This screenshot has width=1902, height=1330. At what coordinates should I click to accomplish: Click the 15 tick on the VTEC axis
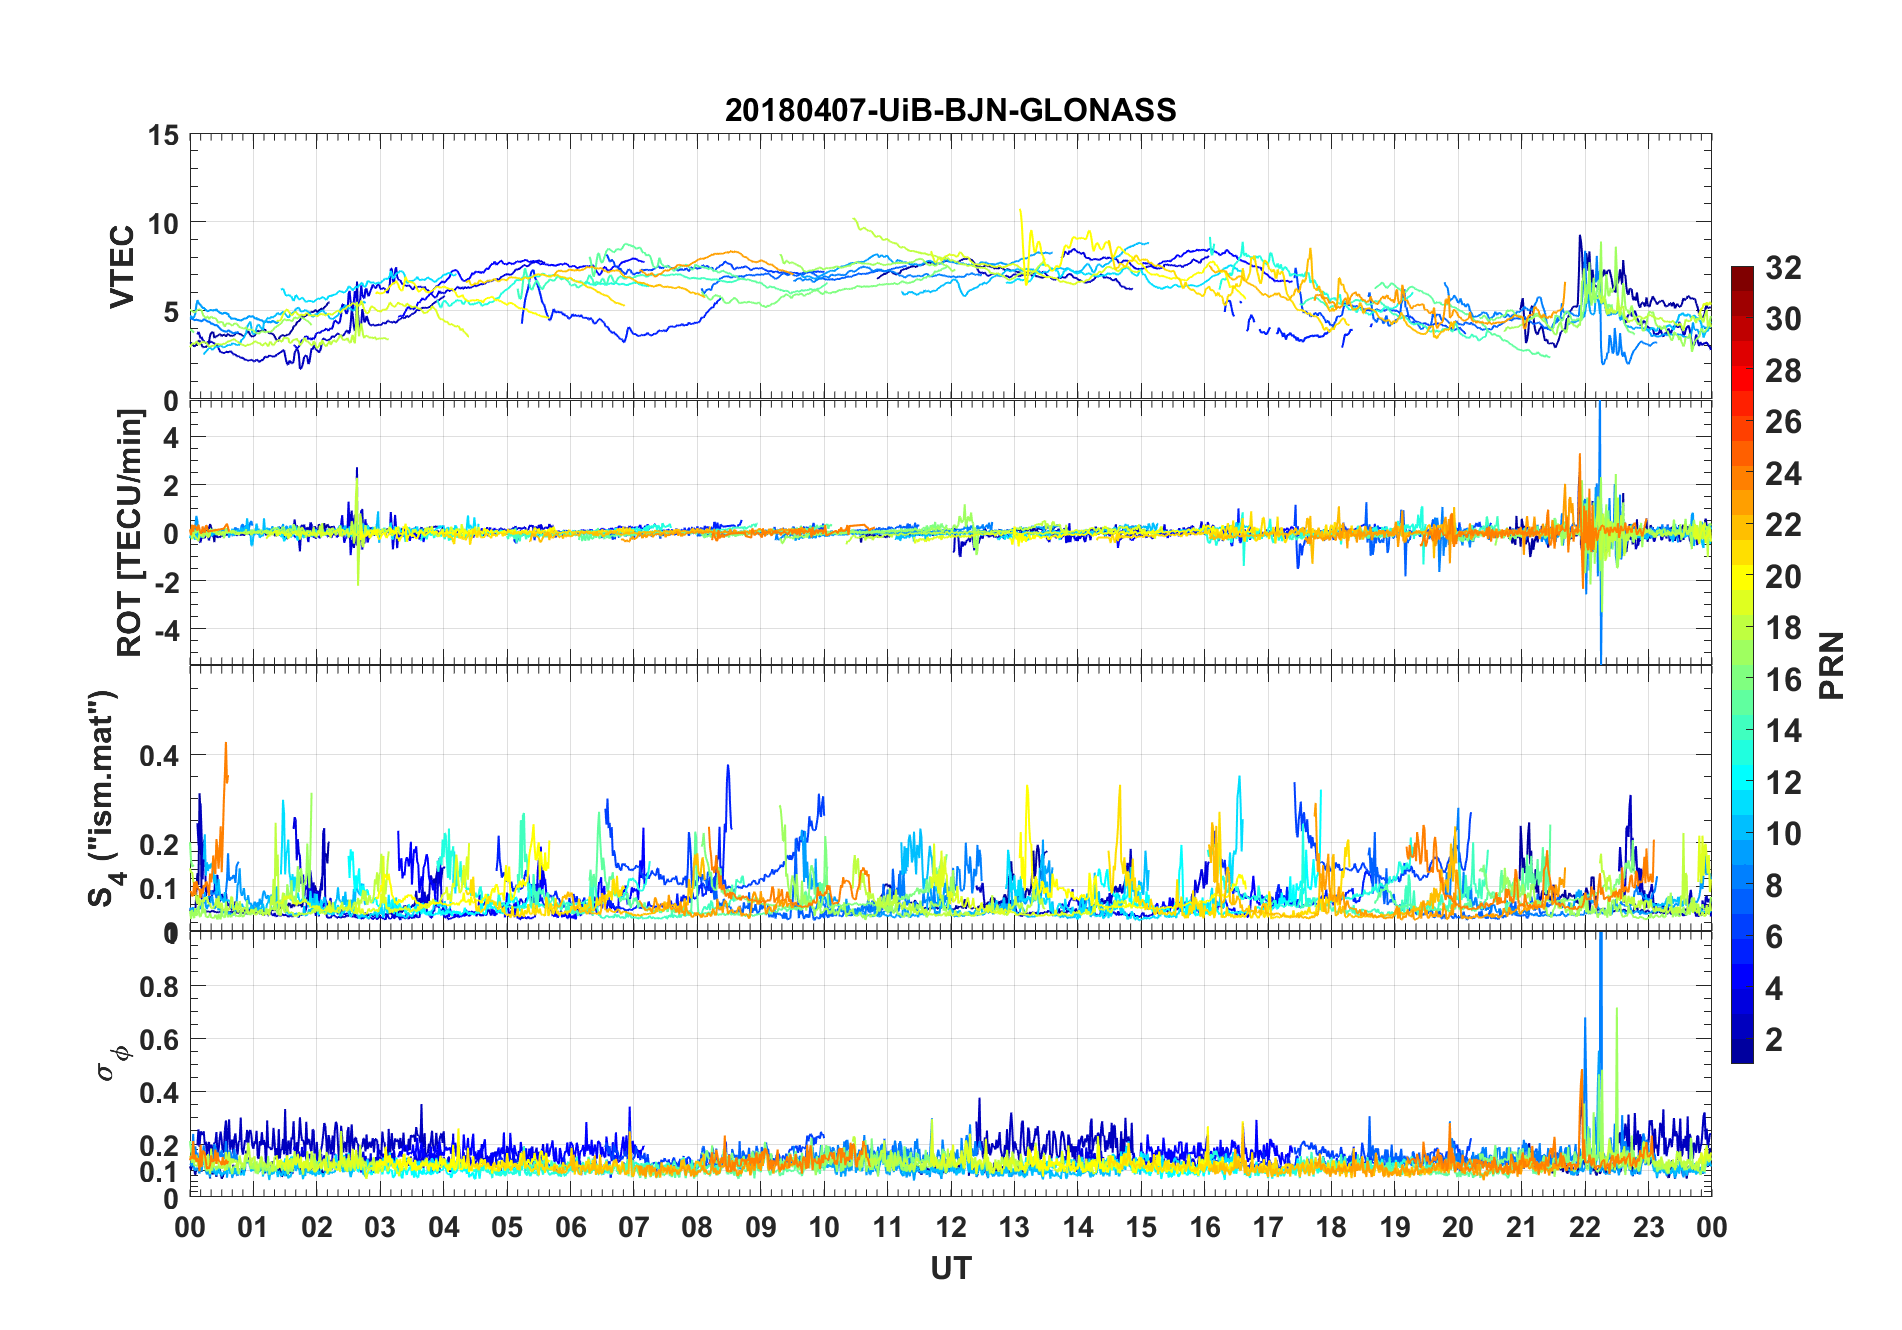[x=163, y=134]
